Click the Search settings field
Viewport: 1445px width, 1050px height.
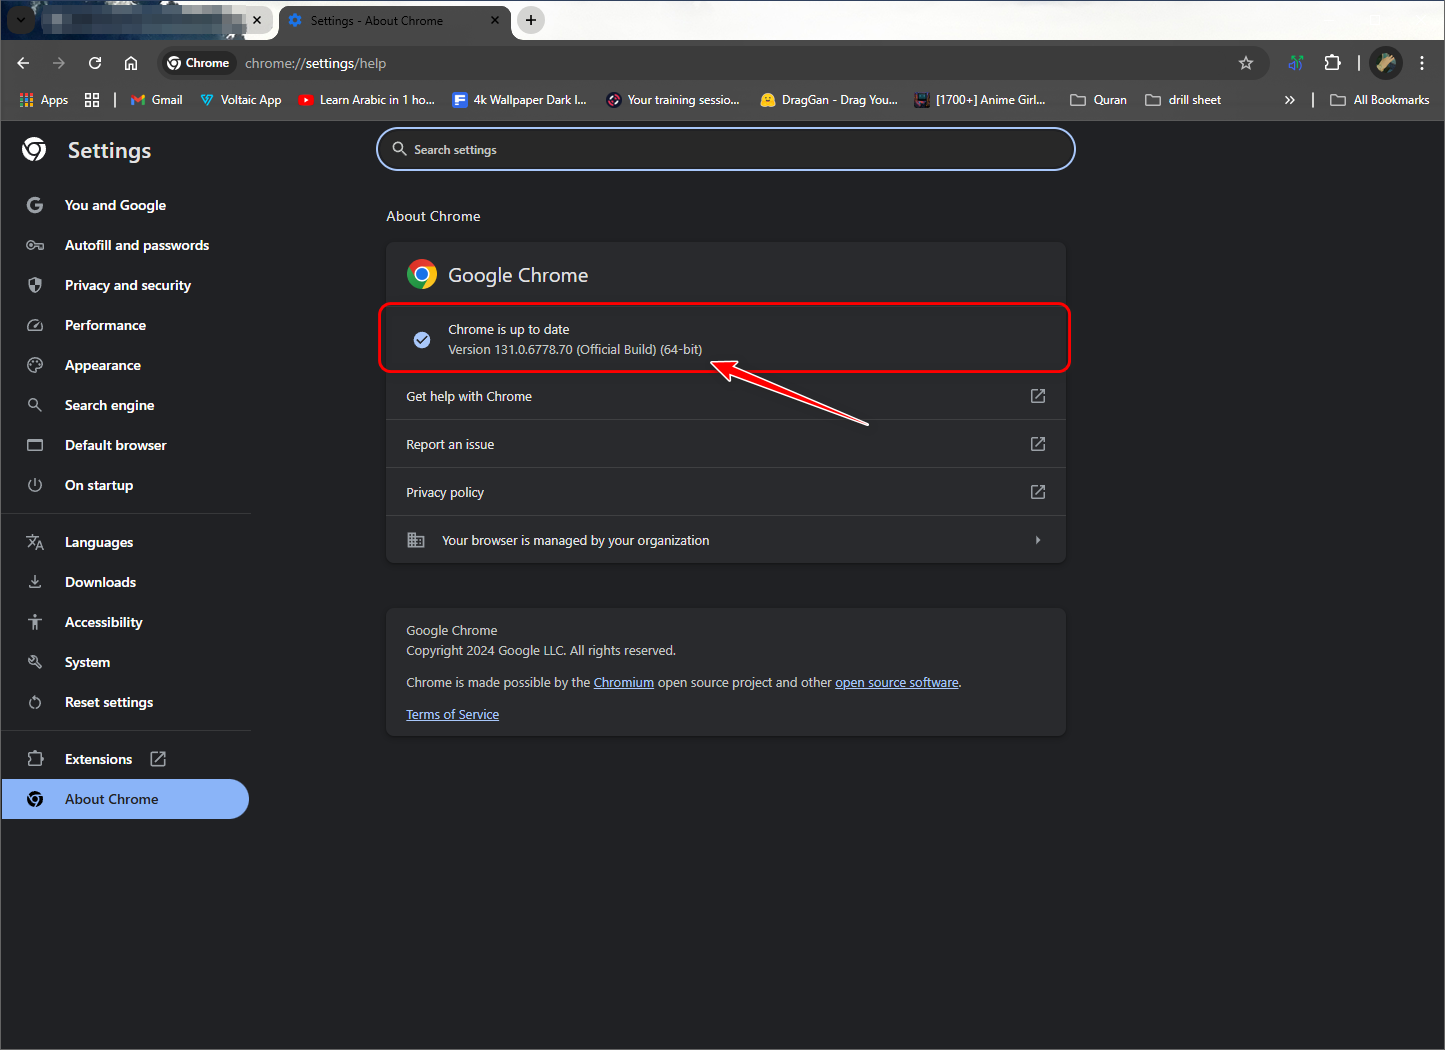tap(726, 149)
